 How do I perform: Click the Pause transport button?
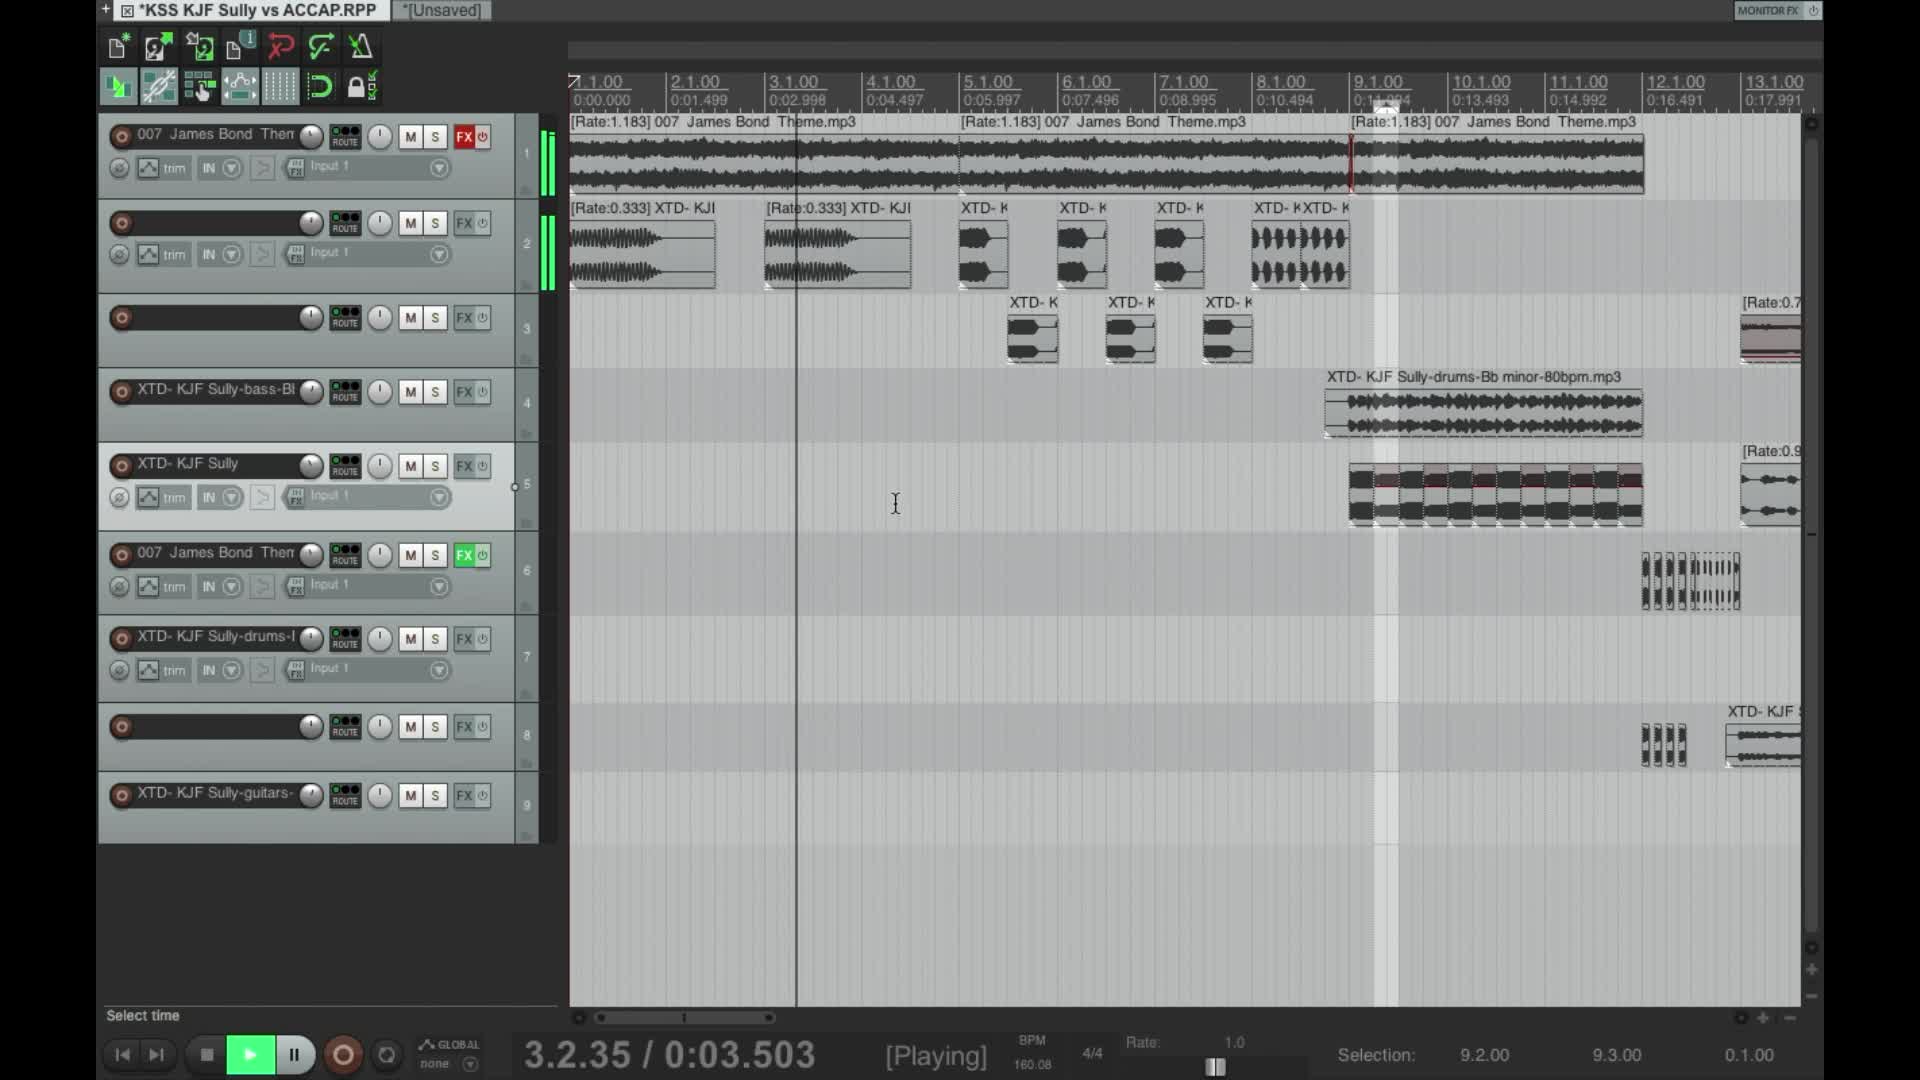pyautogui.click(x=294, y=1055)
